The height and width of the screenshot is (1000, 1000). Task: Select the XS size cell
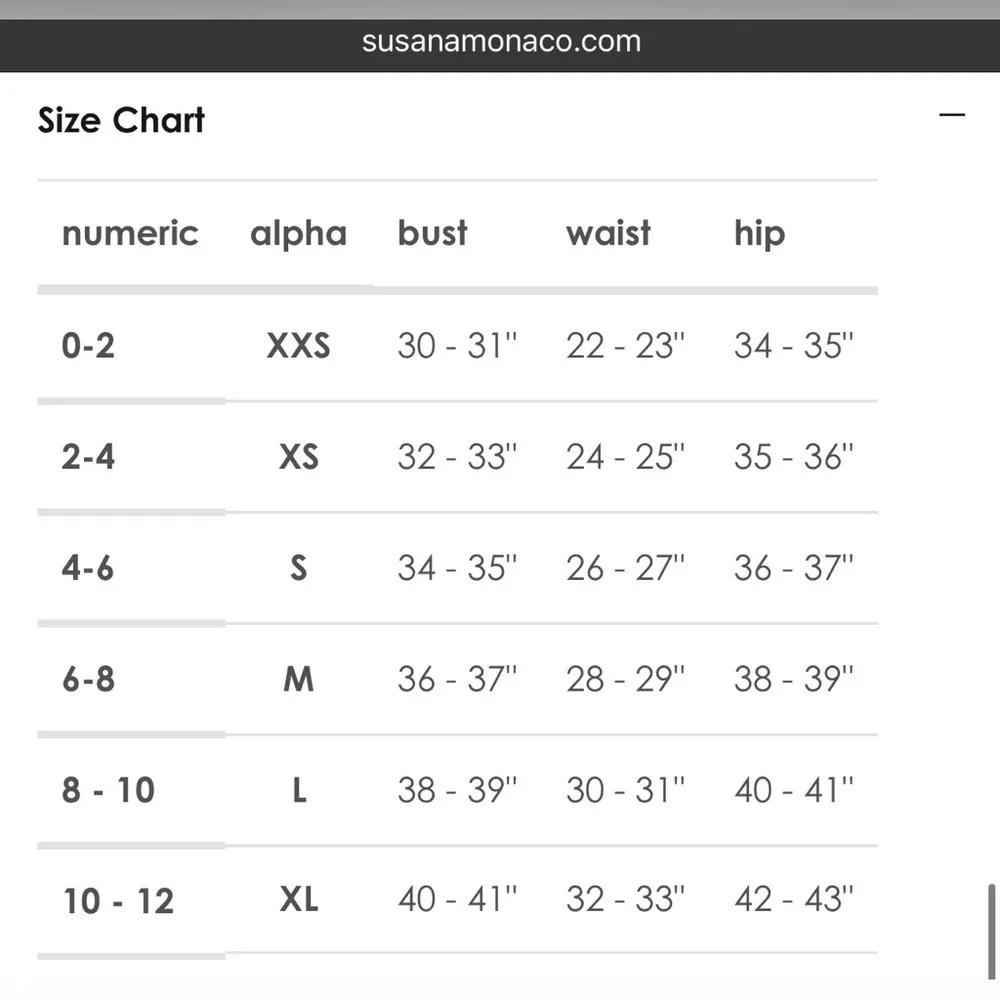298,457
